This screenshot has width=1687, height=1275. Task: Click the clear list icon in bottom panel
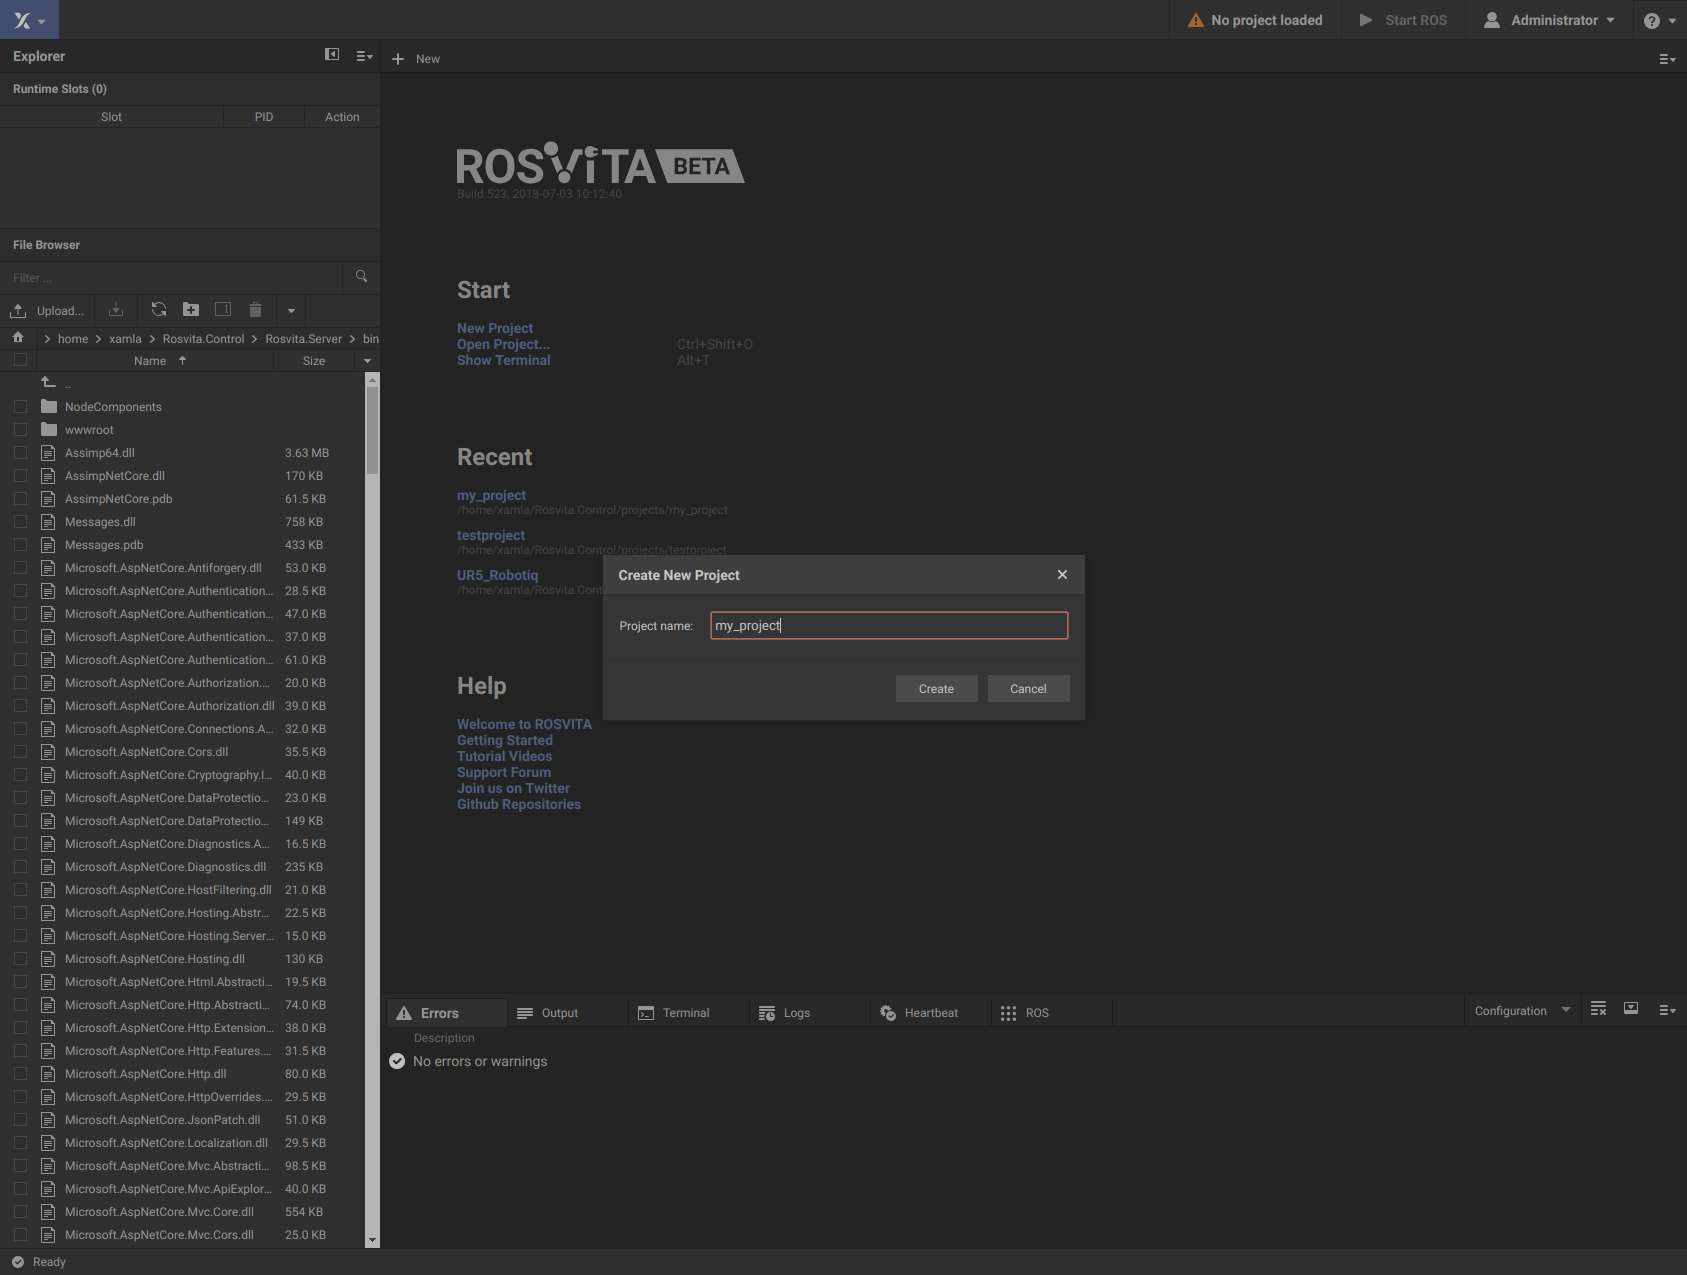click(1598, 1009)
